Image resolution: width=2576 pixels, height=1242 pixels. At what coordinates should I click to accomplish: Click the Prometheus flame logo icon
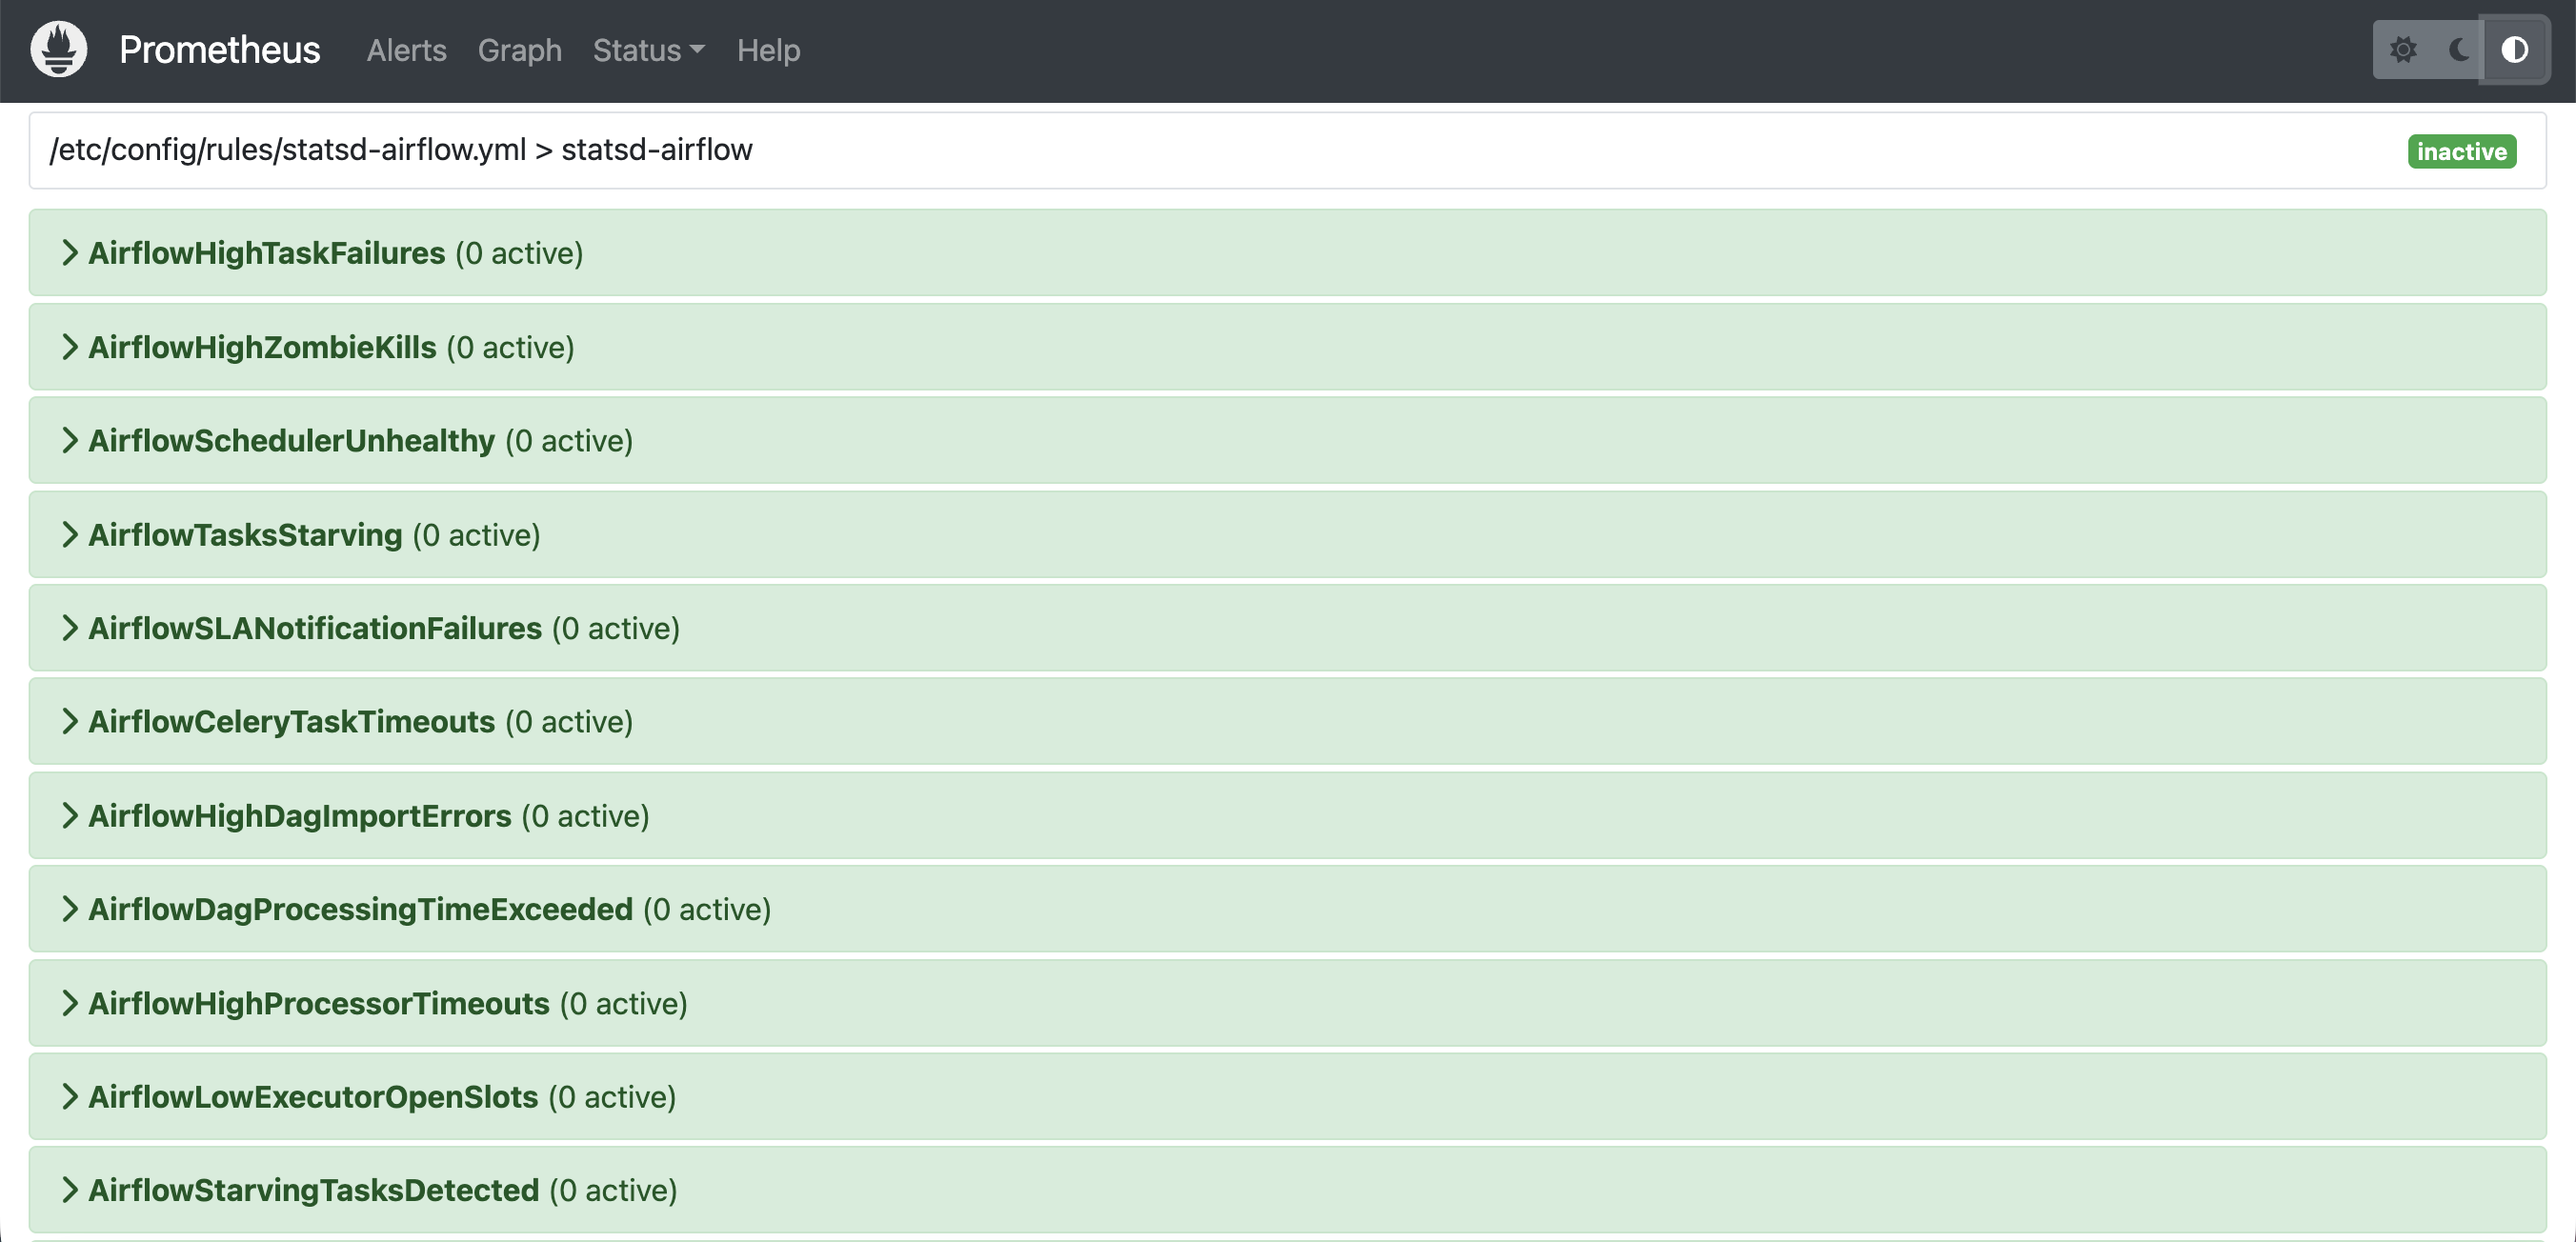tap(59, 50)
